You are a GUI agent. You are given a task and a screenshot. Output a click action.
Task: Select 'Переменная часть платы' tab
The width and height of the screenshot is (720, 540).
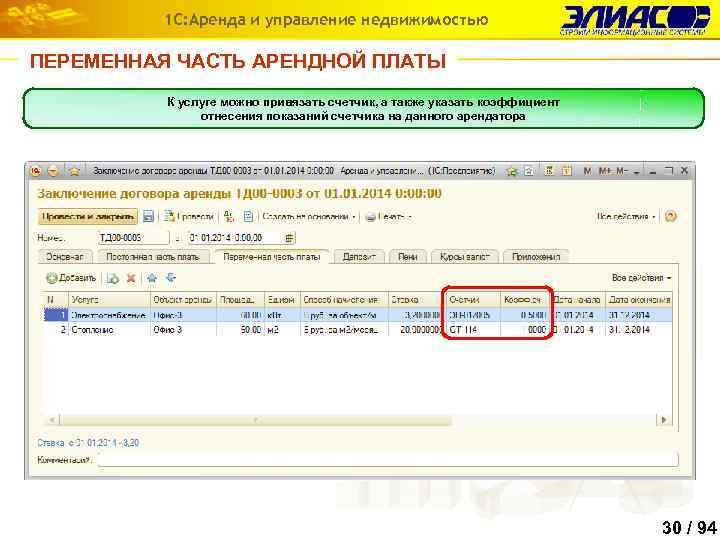(x=272, y=256)
